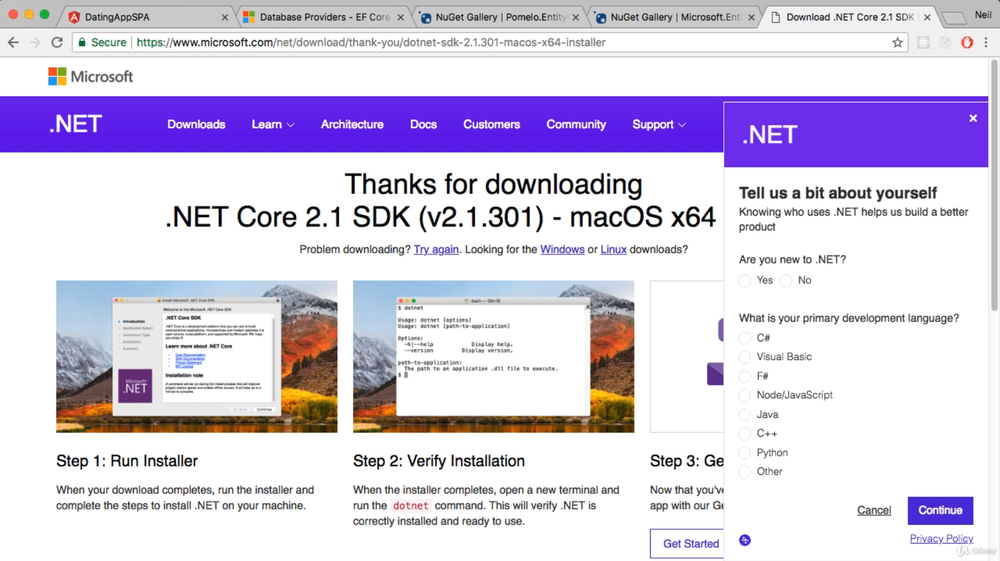Click the round purple icon beside Privacy Policy
The height and width of the screenshot is (561, 1000).
tap(745, 541)
